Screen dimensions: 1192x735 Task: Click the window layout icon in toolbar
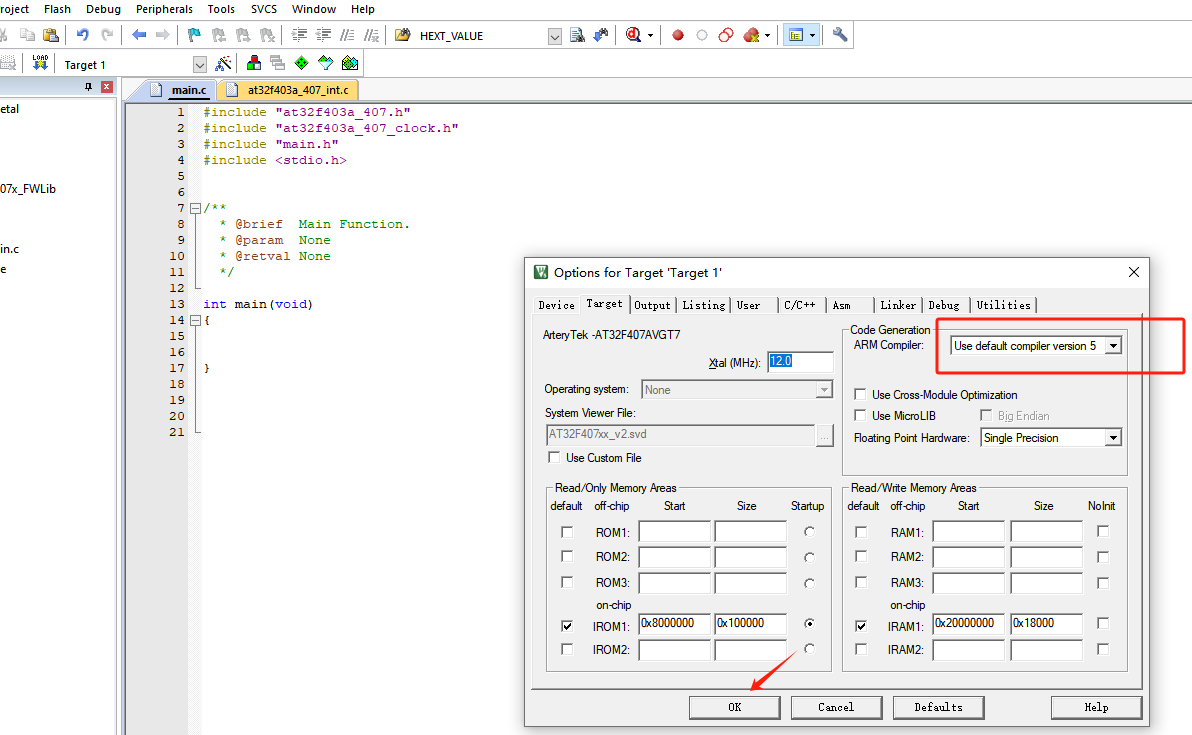(795, 35)
